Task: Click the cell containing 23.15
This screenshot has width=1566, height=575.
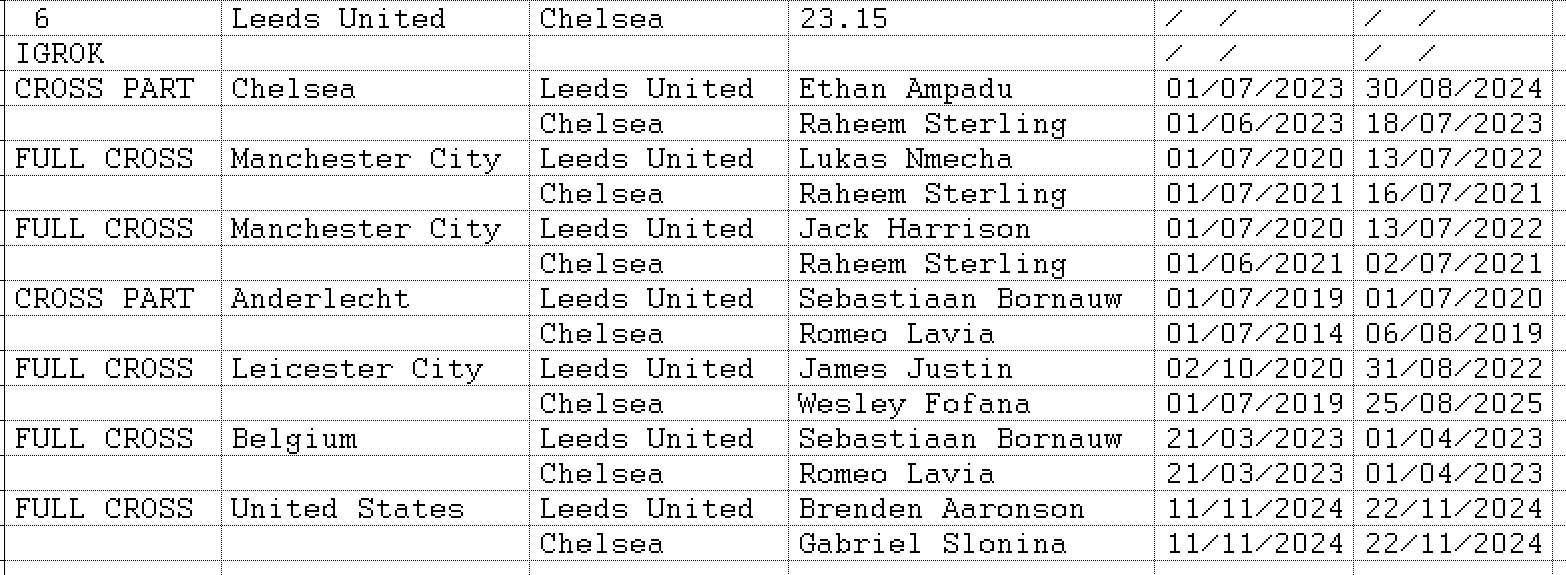Action: click(843, 19)
